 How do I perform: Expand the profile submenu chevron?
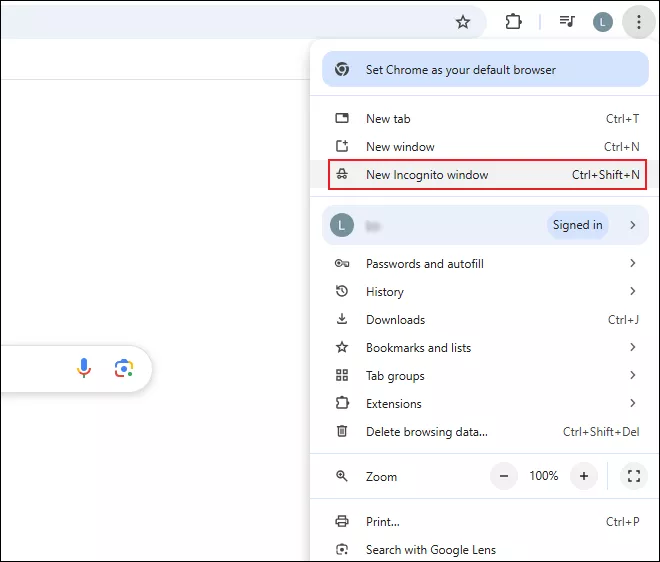(633, 225)
